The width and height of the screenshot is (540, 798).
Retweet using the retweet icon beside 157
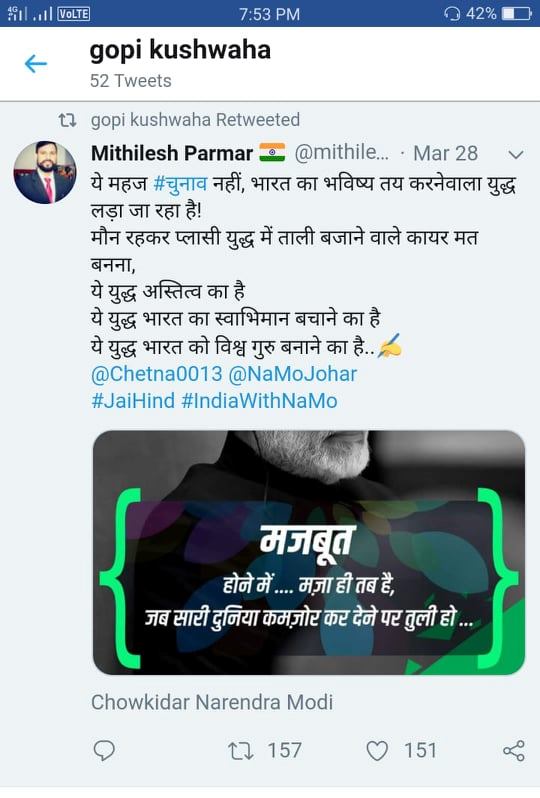click(x=241, y=751)
